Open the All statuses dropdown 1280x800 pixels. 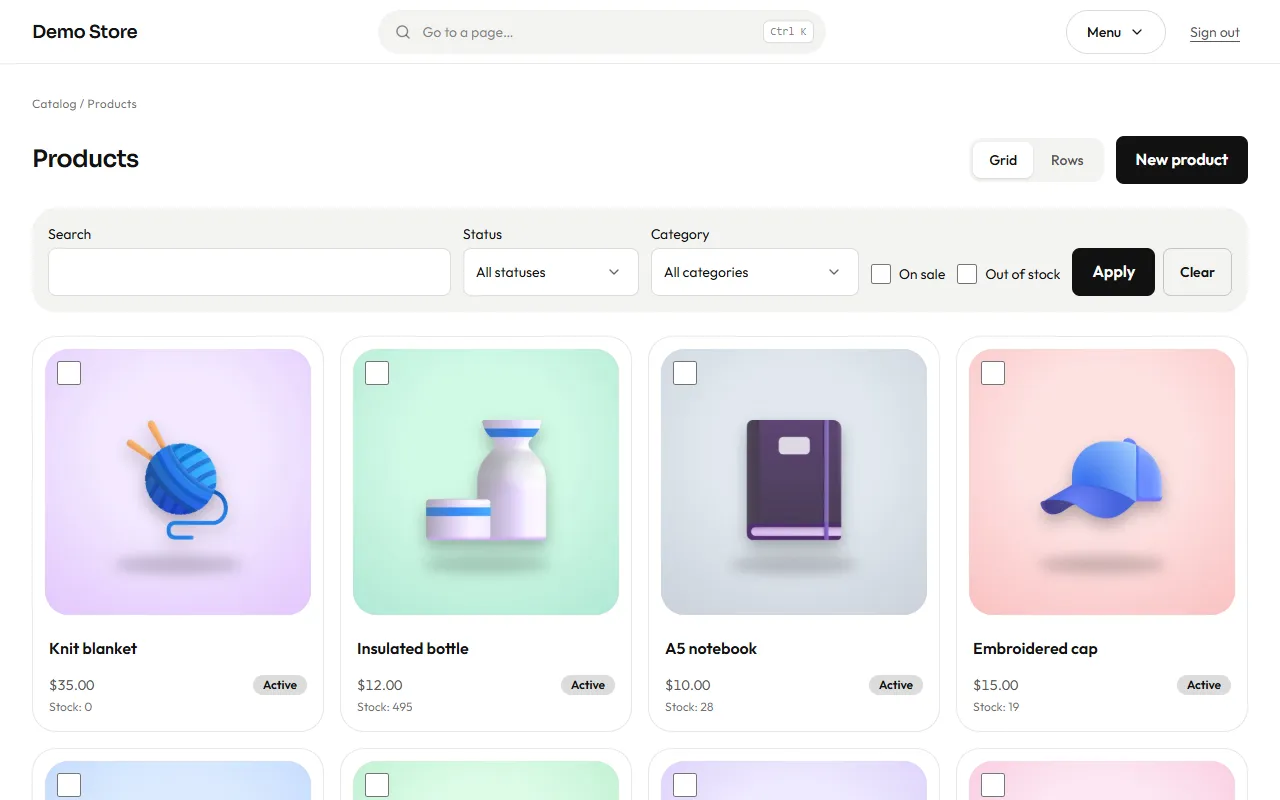(x=551, y=272)
